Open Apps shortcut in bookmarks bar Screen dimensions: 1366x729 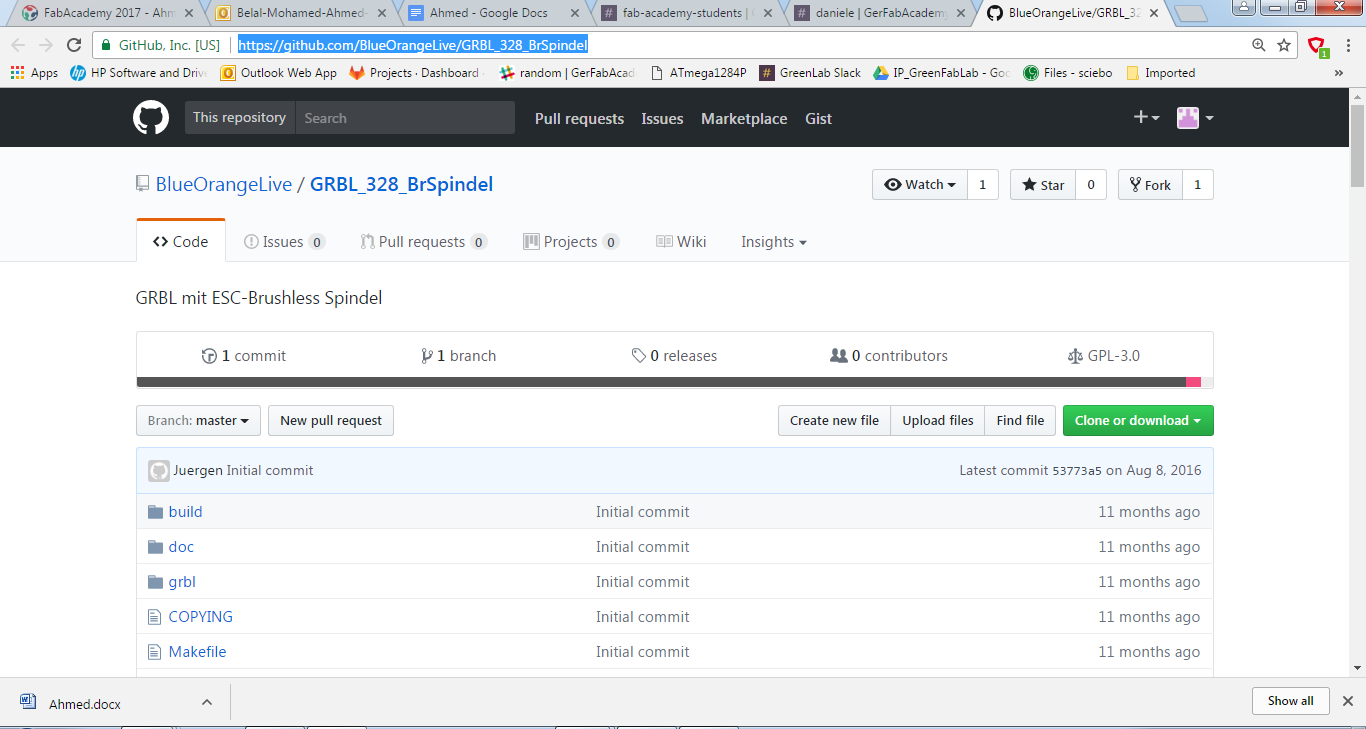pyautogui.click(x=35, y=73)
